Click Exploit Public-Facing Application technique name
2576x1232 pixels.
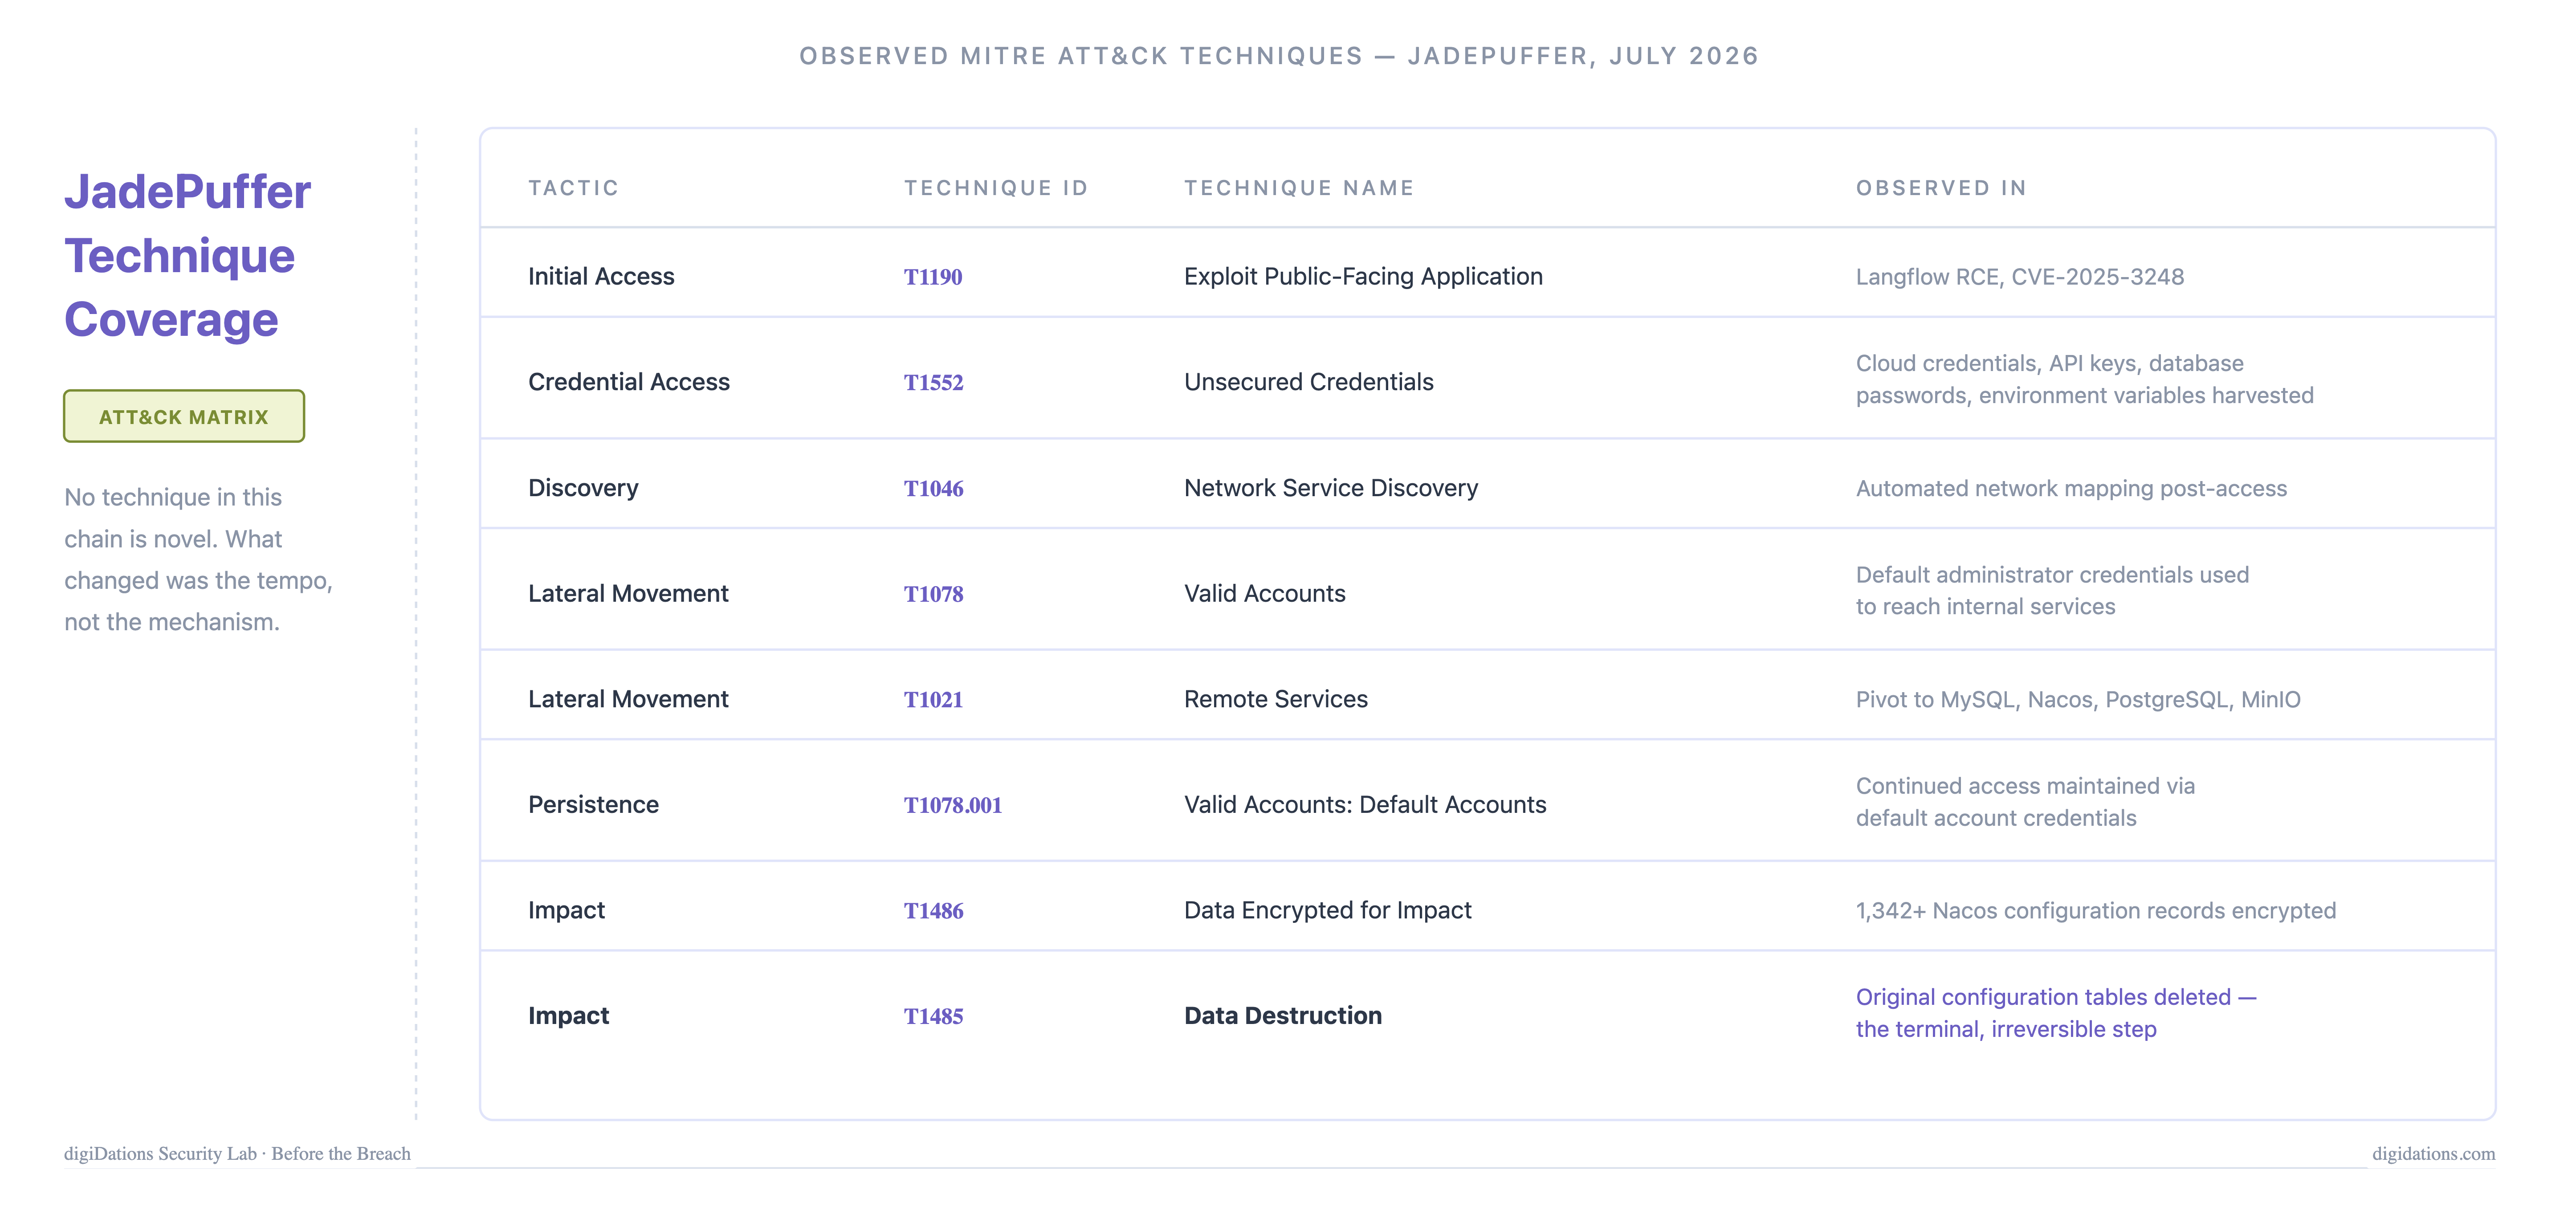pyautogui.click(x=1363, y=276)
